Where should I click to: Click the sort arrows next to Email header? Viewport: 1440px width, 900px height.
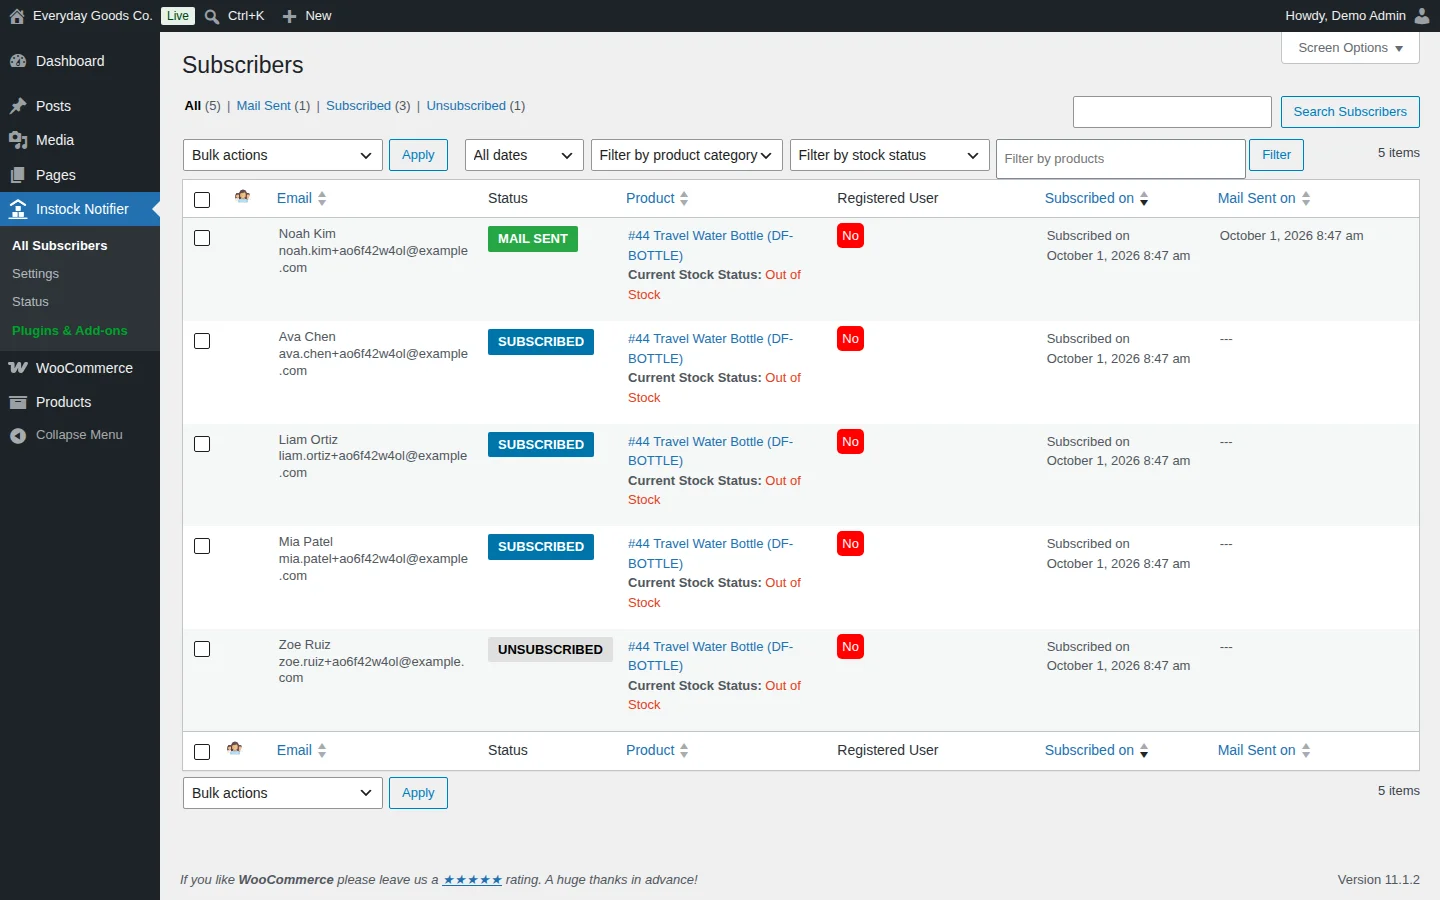pyautogui.click(x=322, y=198)
